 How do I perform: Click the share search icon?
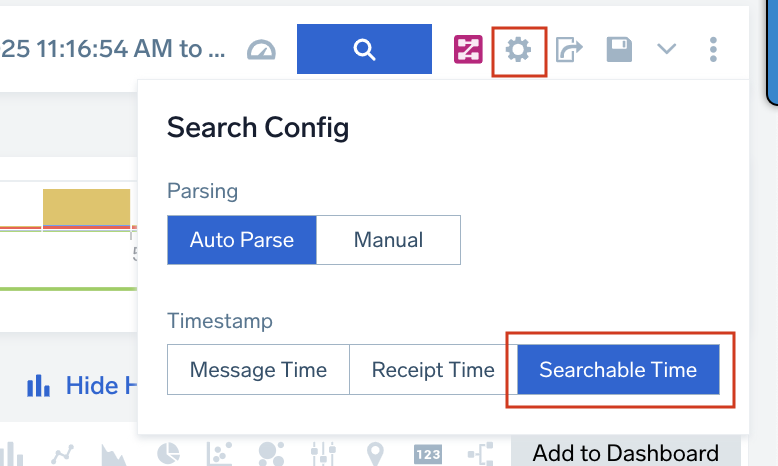pyautogui.click(x=569, y=48)
